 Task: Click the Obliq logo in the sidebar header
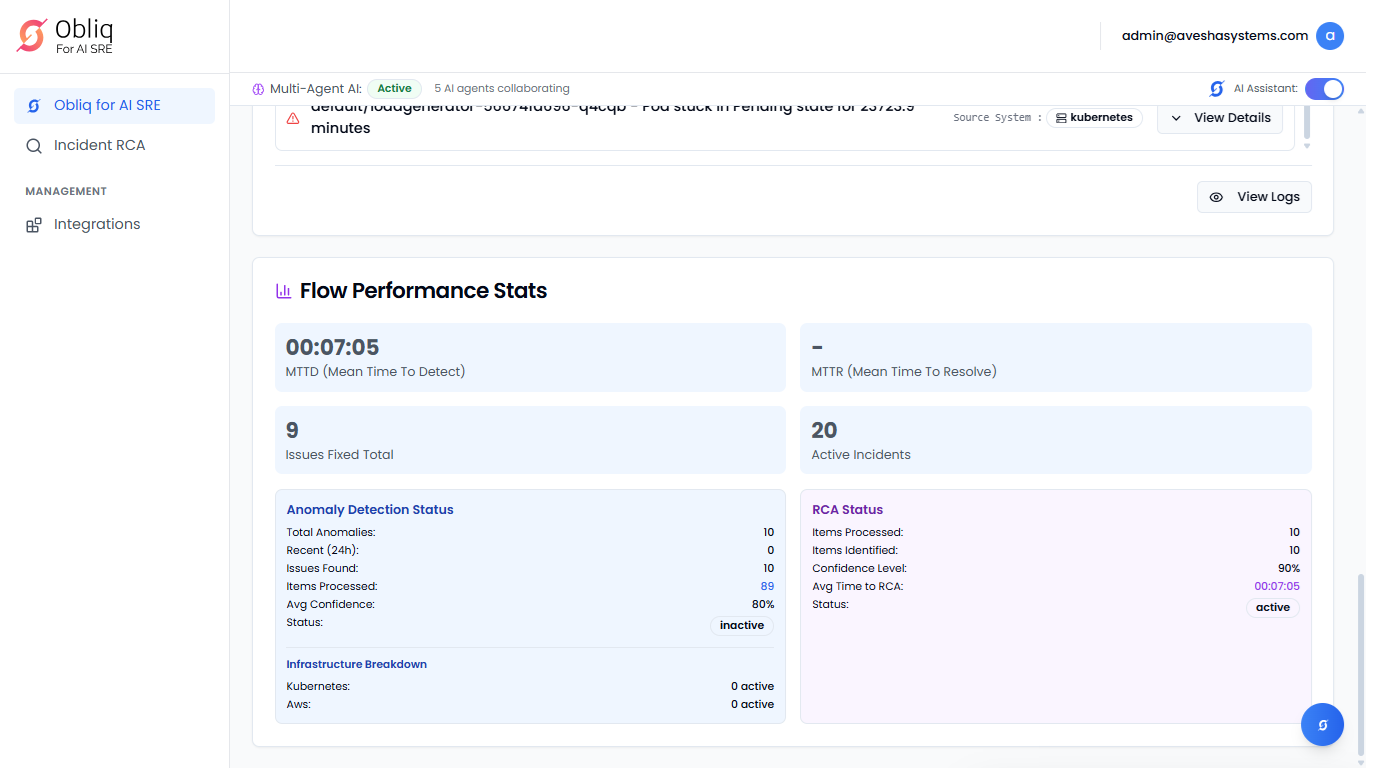click(32, 35)
